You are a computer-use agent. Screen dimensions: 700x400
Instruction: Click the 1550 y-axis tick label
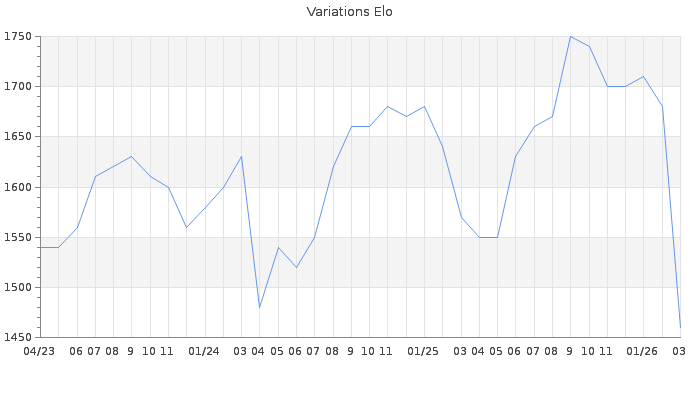(x=18, y=237)
